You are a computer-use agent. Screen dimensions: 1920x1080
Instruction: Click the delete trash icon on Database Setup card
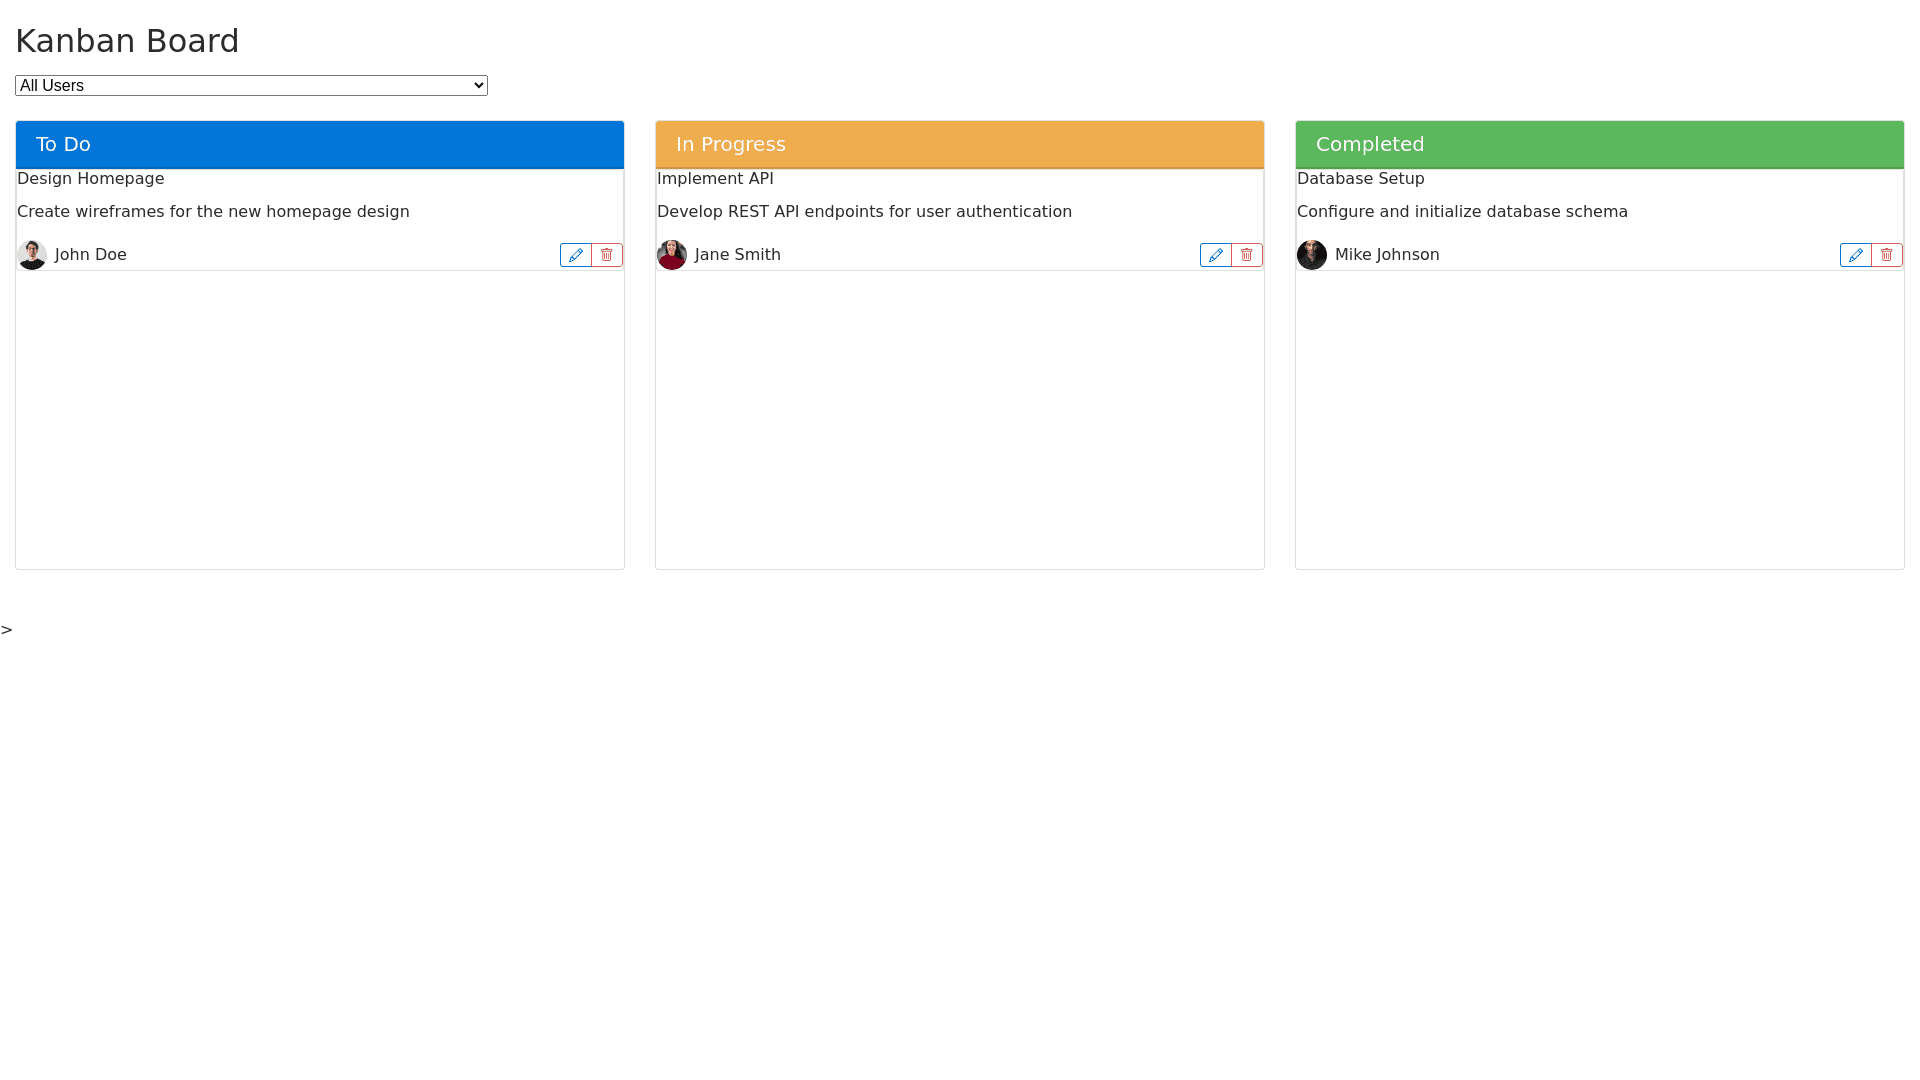(1886, 255)
